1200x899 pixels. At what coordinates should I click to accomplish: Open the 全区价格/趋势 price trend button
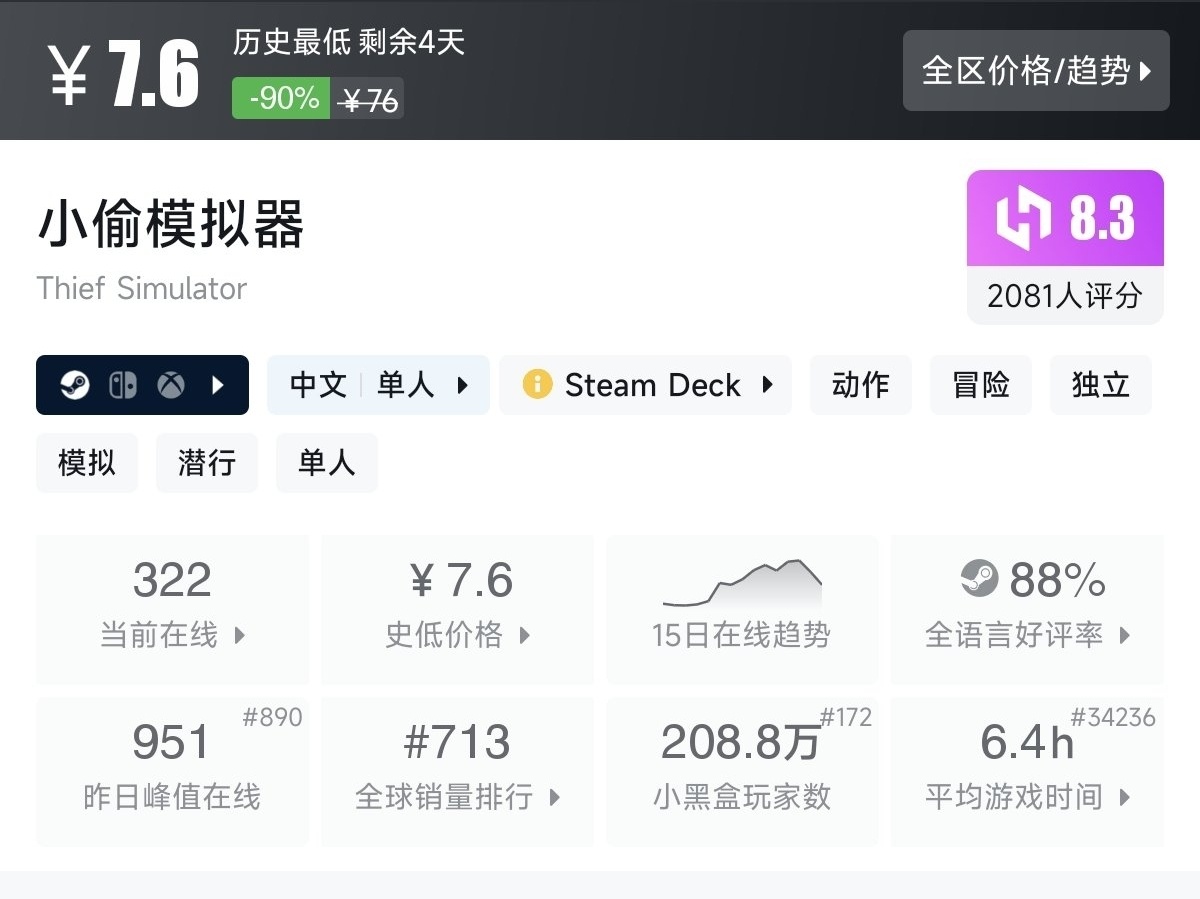click(1036, 71)
